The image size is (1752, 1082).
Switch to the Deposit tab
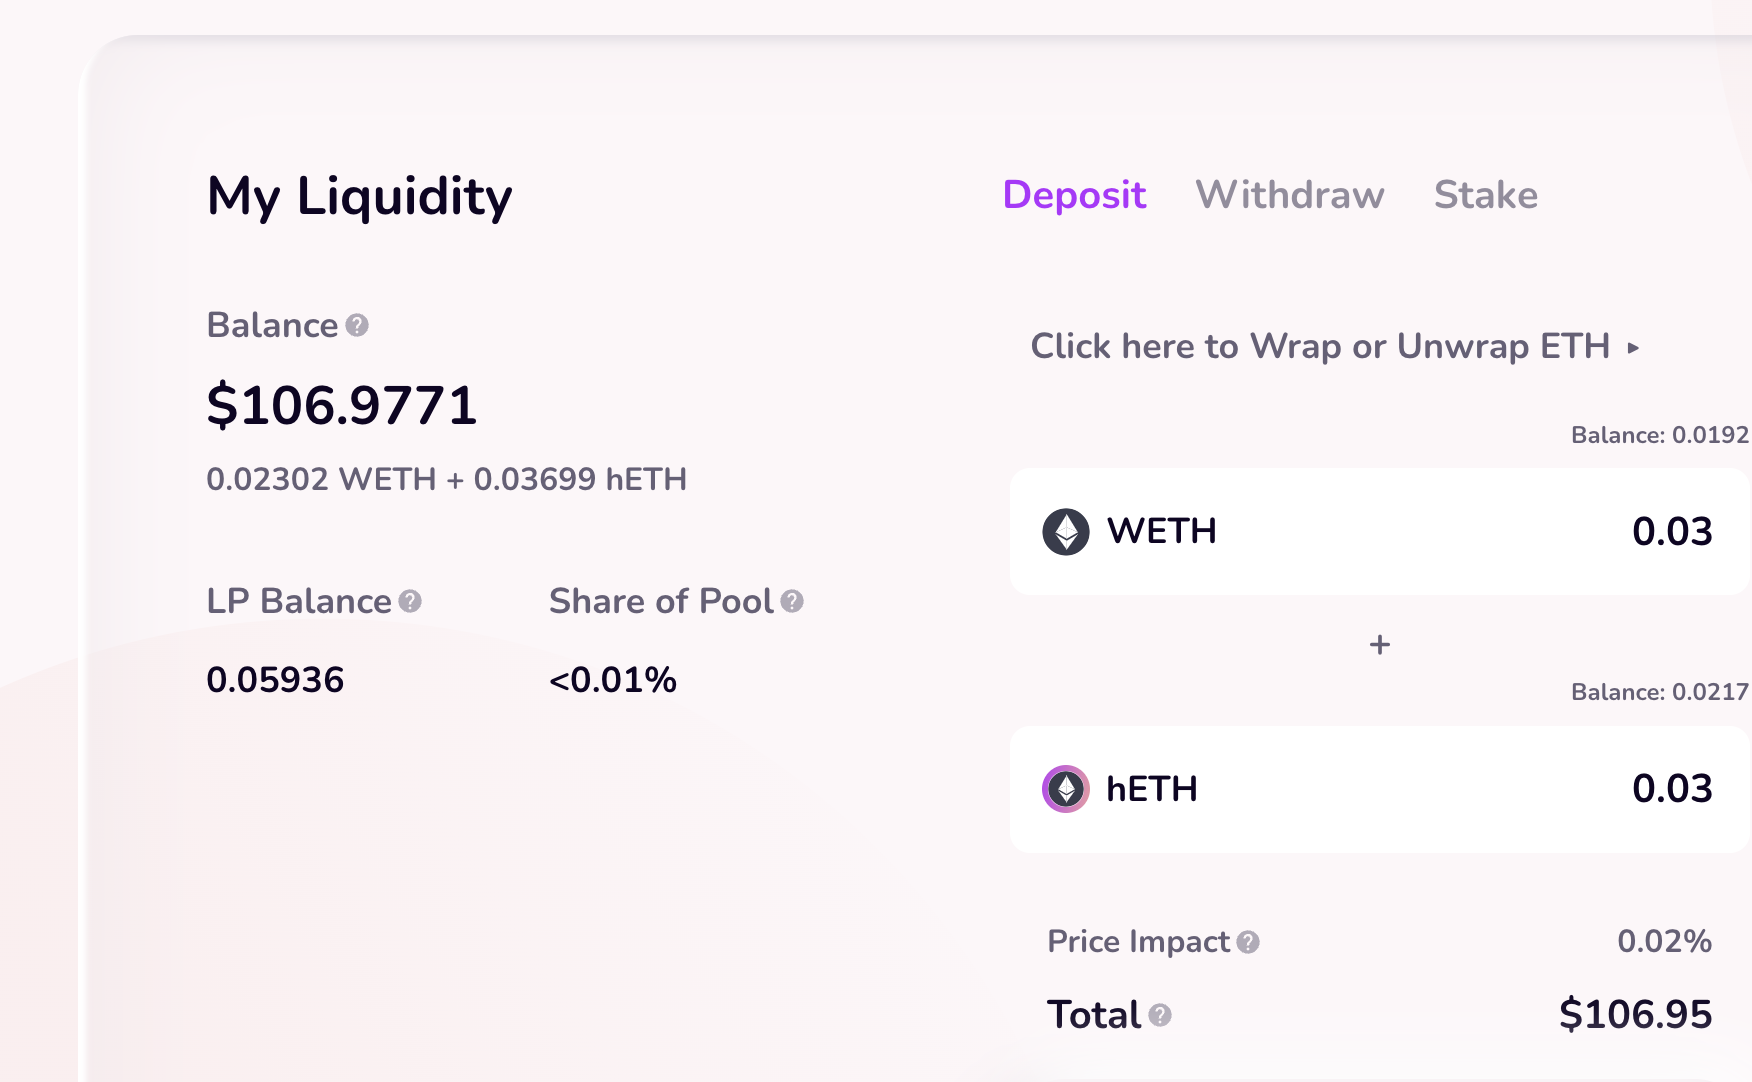pos(1074,195)
